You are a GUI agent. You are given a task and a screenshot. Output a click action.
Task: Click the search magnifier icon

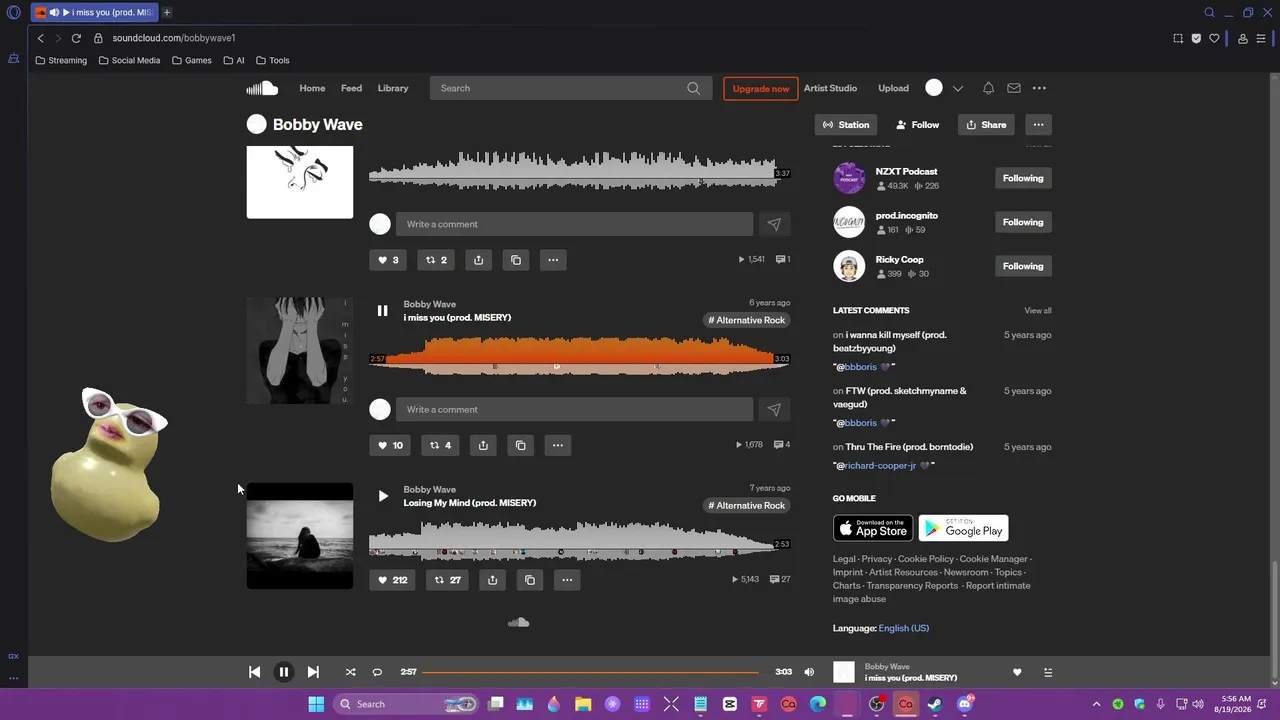click(x=693, y=88)
